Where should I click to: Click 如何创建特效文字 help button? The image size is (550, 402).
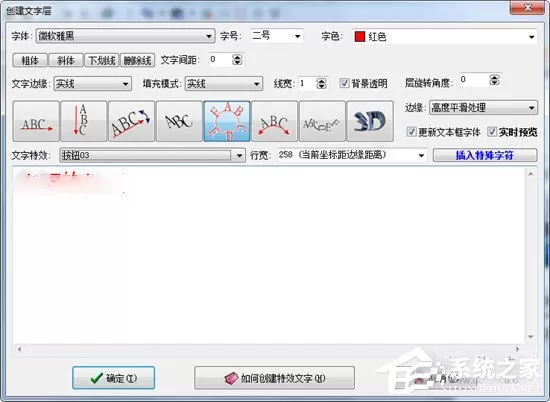pyautogui.click(x=274, y=378)
